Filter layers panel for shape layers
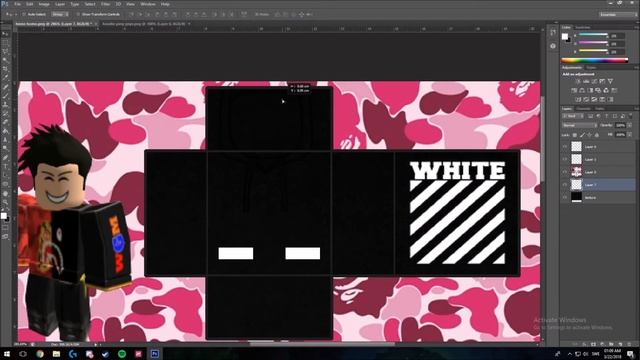640x360 pixels. 615,116
